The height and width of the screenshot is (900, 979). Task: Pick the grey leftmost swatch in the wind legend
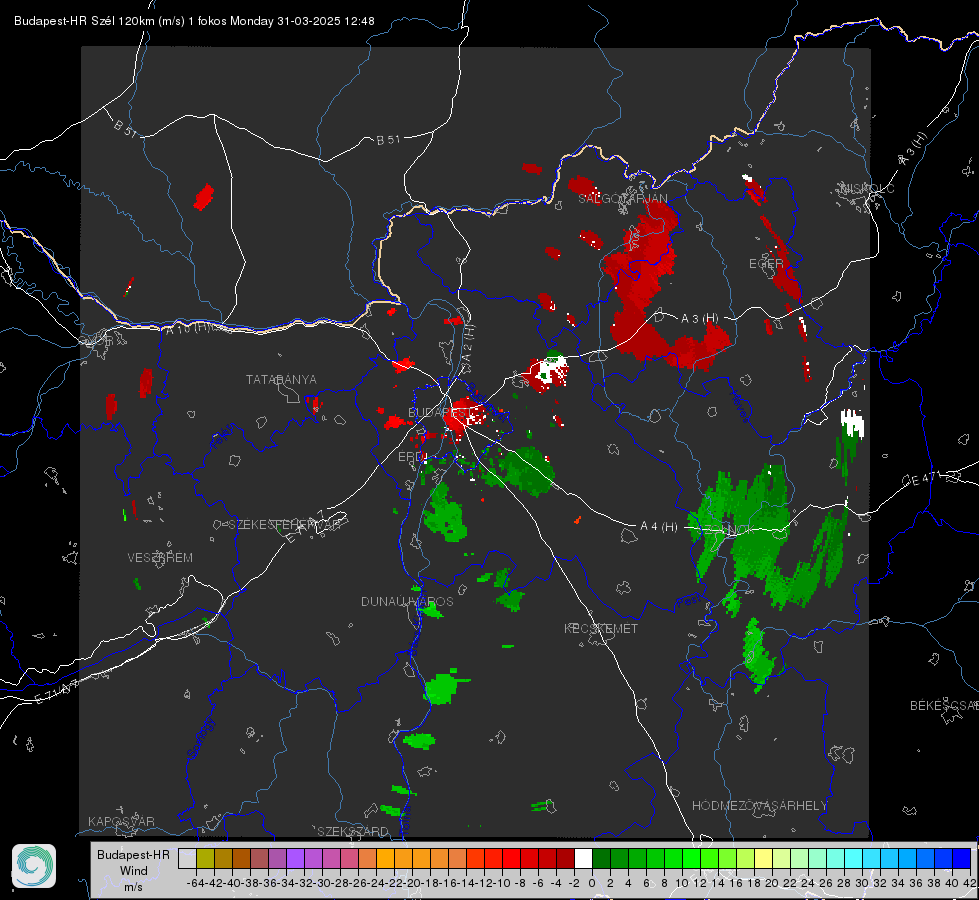[187, 858]
